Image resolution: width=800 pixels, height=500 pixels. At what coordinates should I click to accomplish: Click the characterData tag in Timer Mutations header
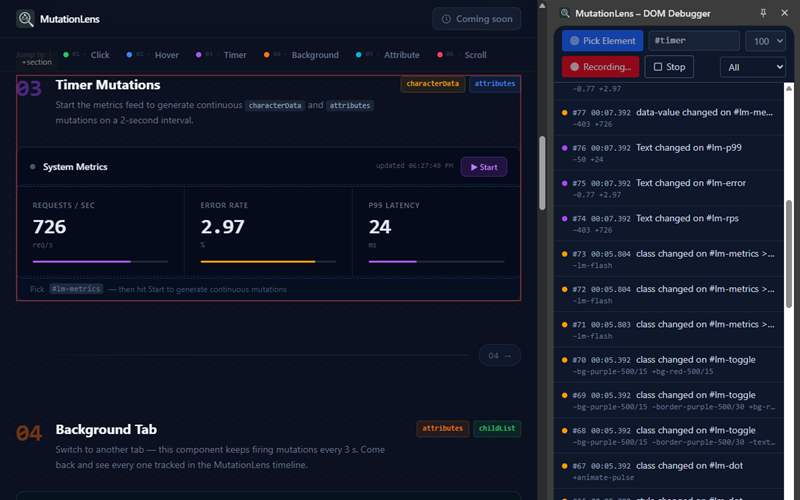point(433,84)
